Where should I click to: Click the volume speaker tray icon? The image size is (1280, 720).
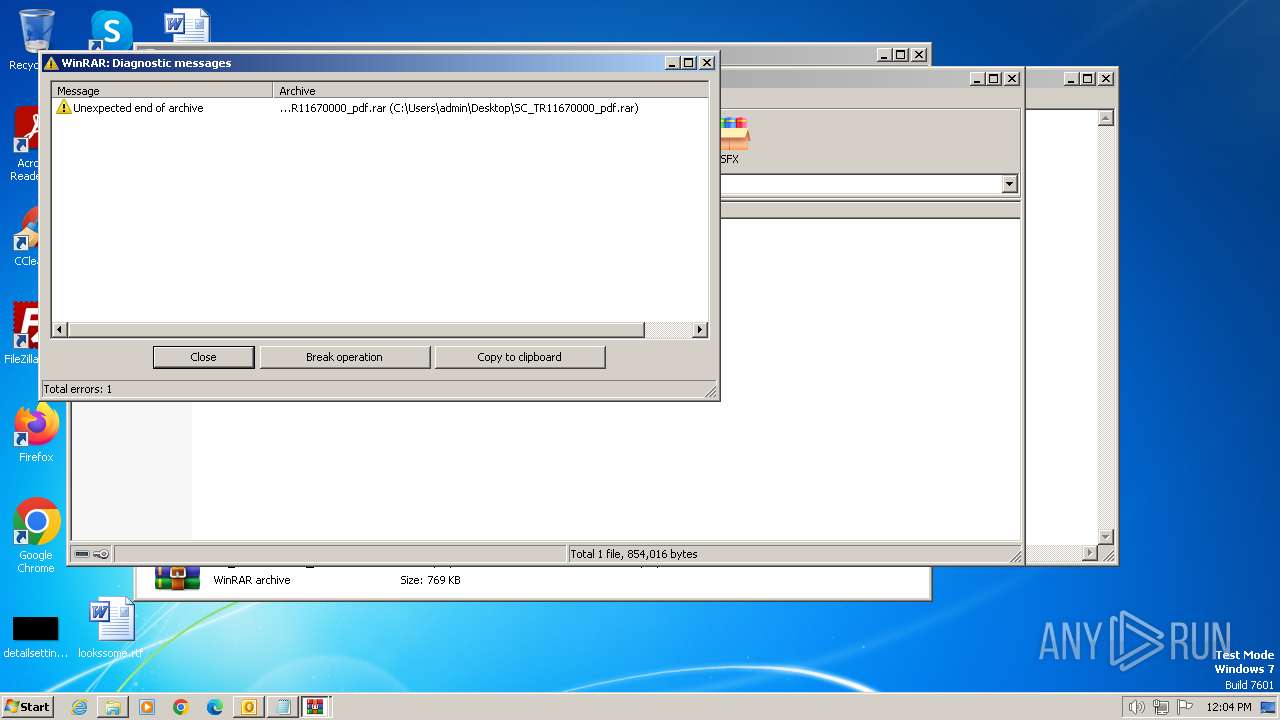(1136, 707)
